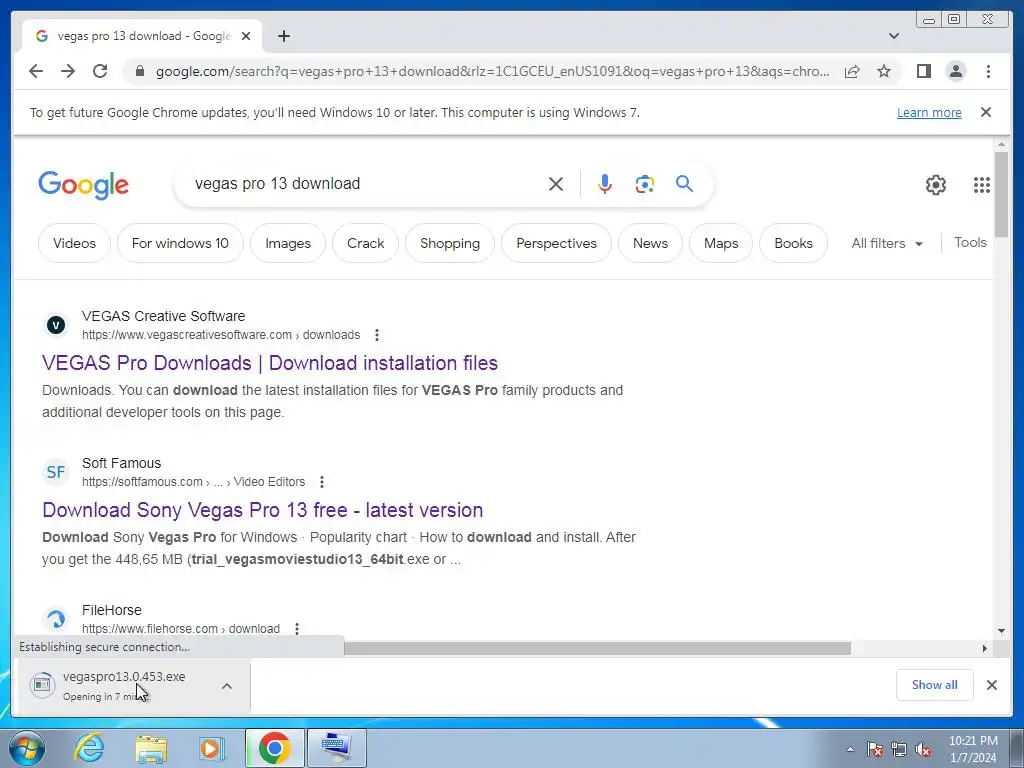Start voice search with the microphone
This screenshot has height=768, width=1024.
605,184
